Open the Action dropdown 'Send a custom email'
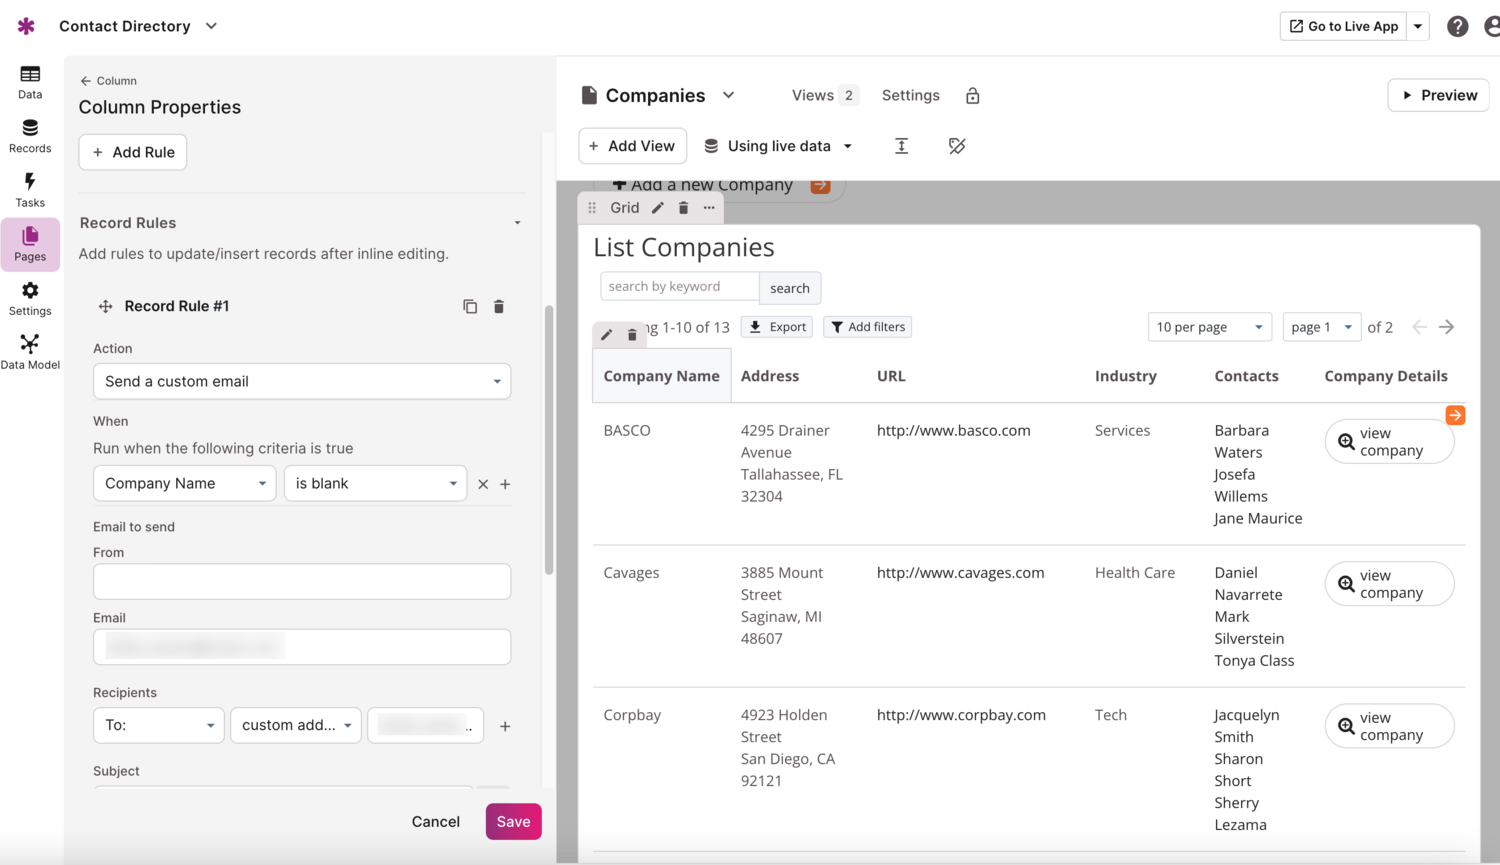This screenshot has width=1500, height=865. click(302, 381)
